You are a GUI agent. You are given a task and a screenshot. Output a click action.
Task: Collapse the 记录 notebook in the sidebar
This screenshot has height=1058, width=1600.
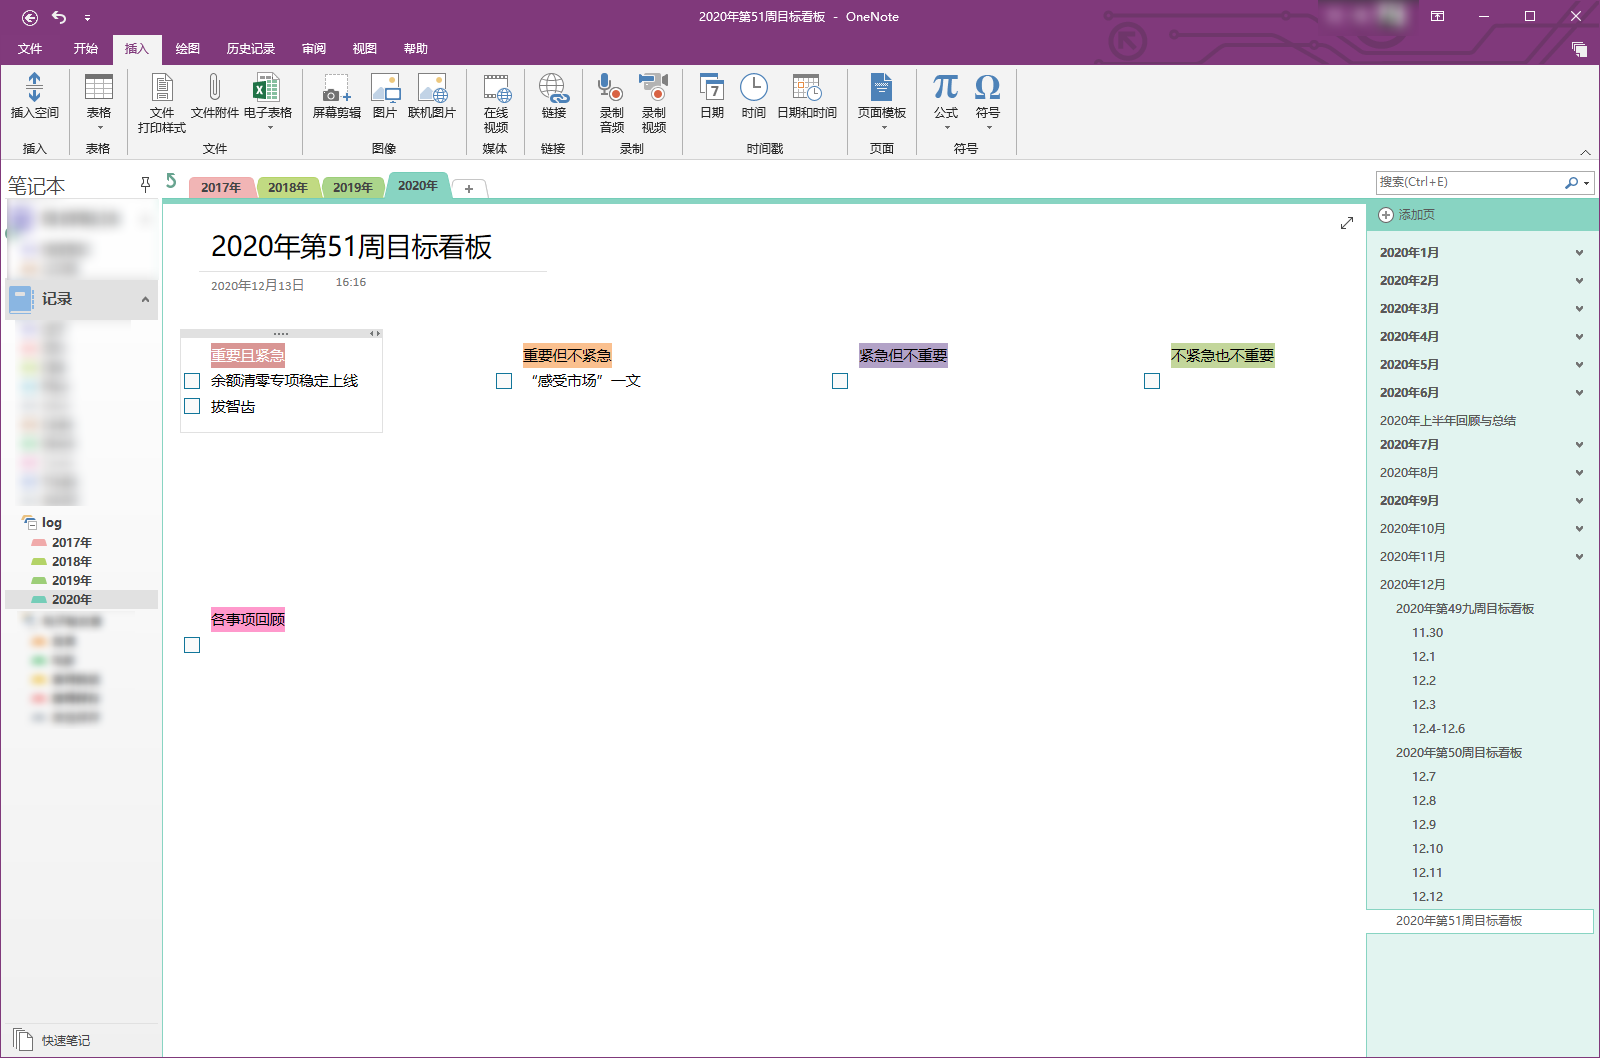pyautogui.click(x=145, y=299)
